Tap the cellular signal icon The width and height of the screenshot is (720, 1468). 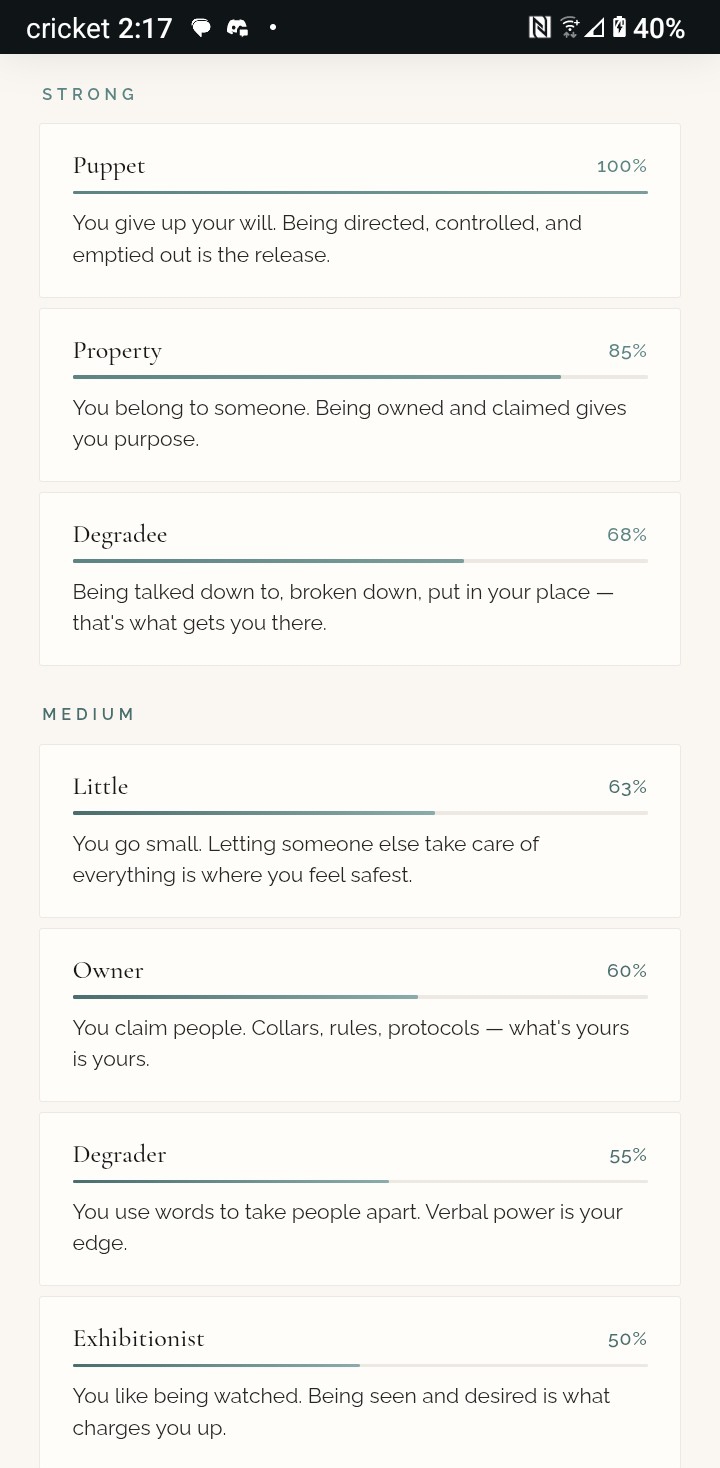click(x=595, y=28)
